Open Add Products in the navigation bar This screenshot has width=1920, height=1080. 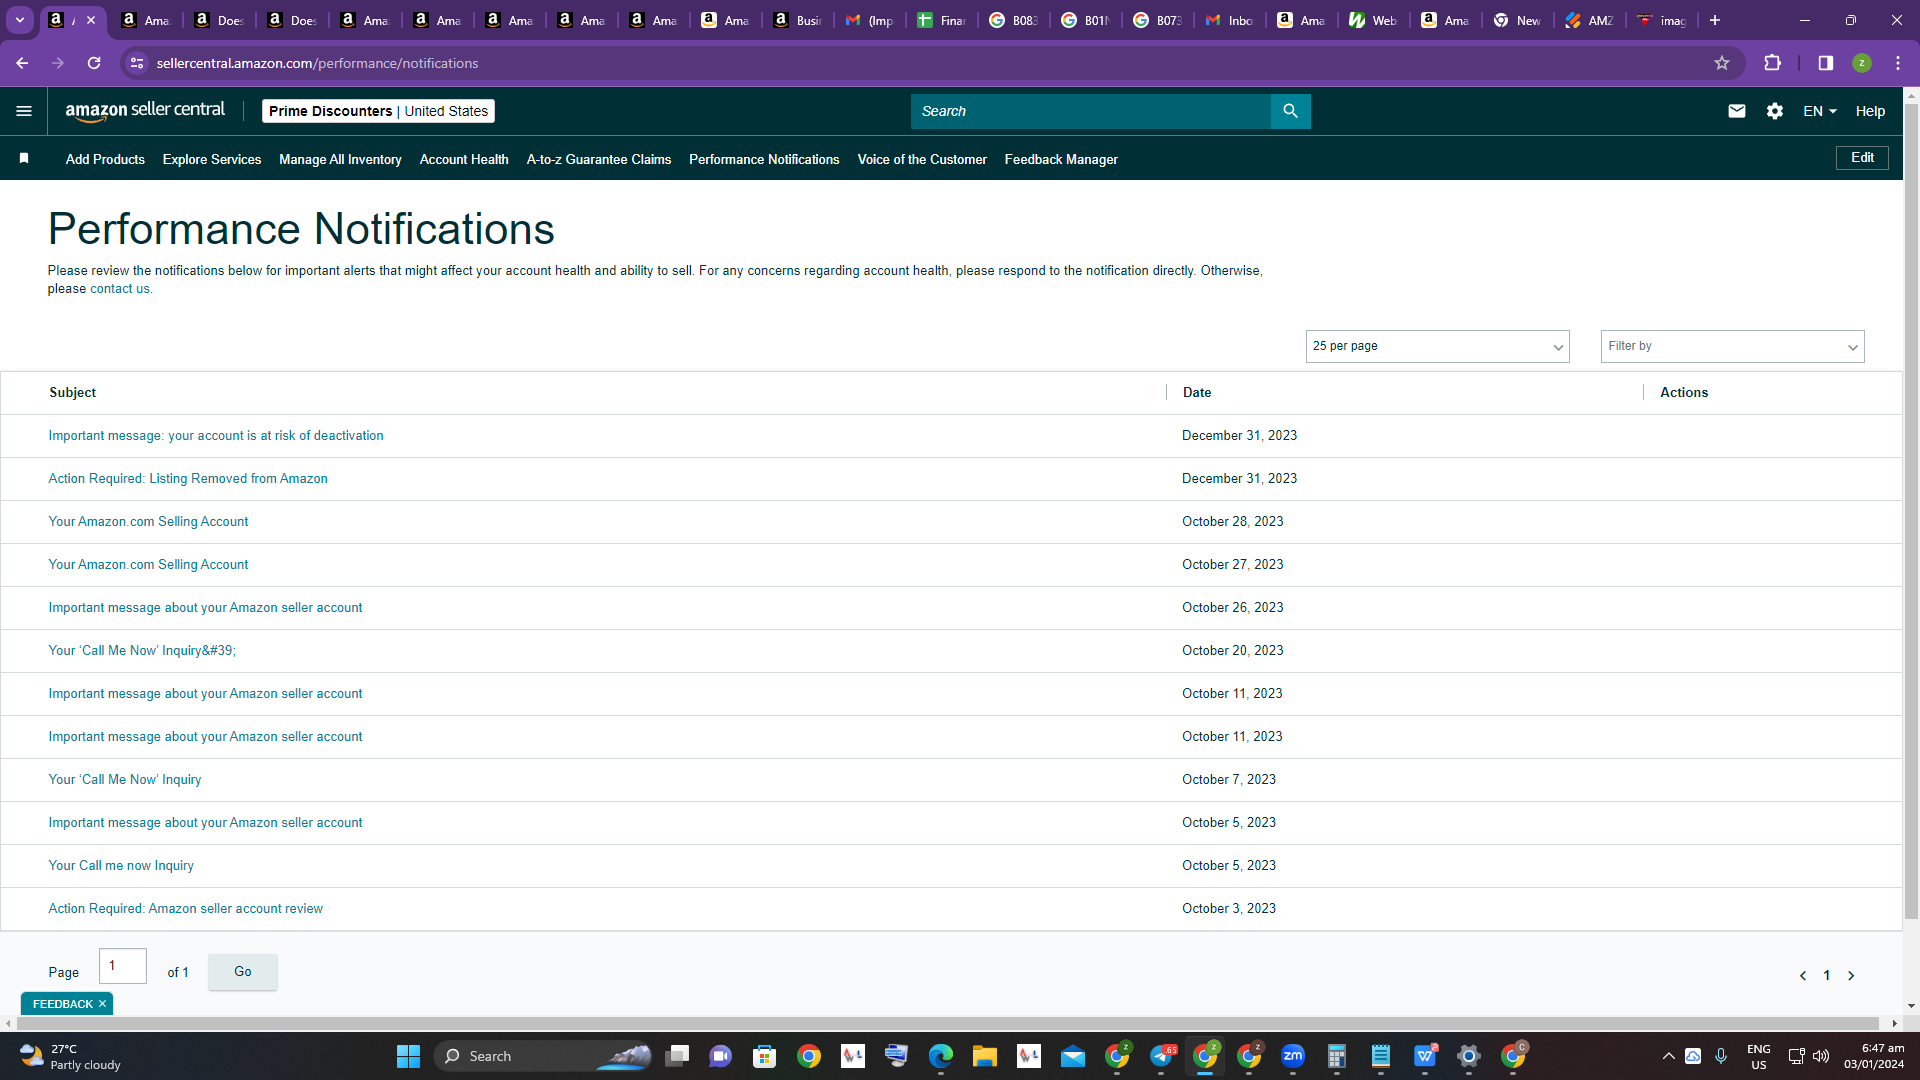tap(105, 159)
